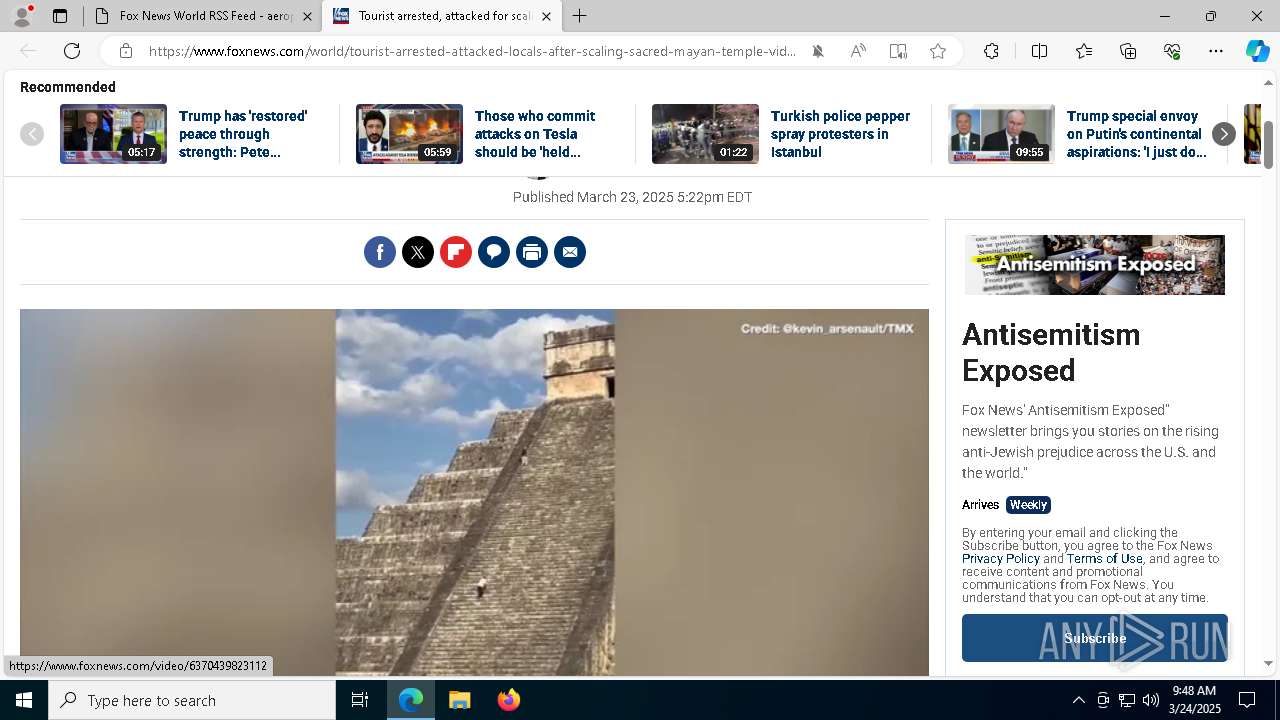Image resolution: width=1280 pixels, height=720 pixels.
Task: Open Favorites list
Action: pos(1084,51)
